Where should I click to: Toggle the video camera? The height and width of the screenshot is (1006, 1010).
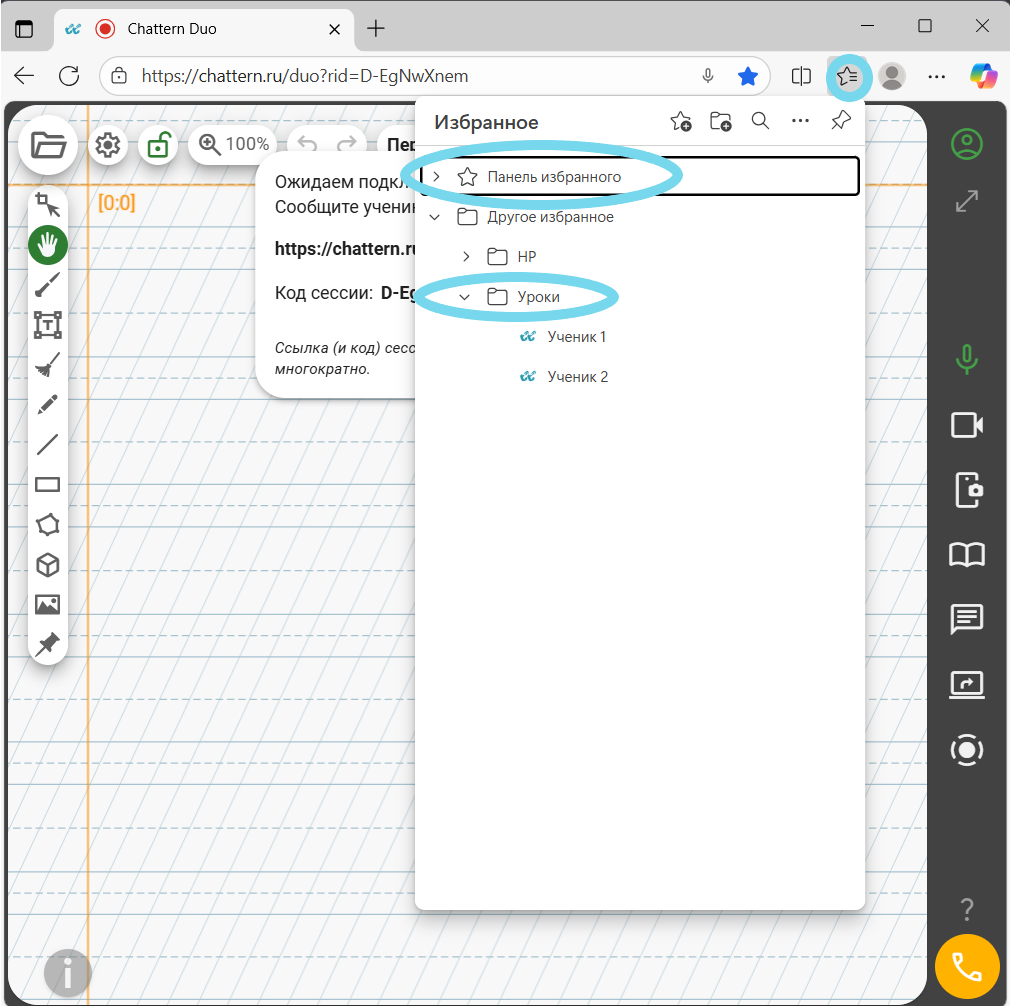click(x=966, y=425)
